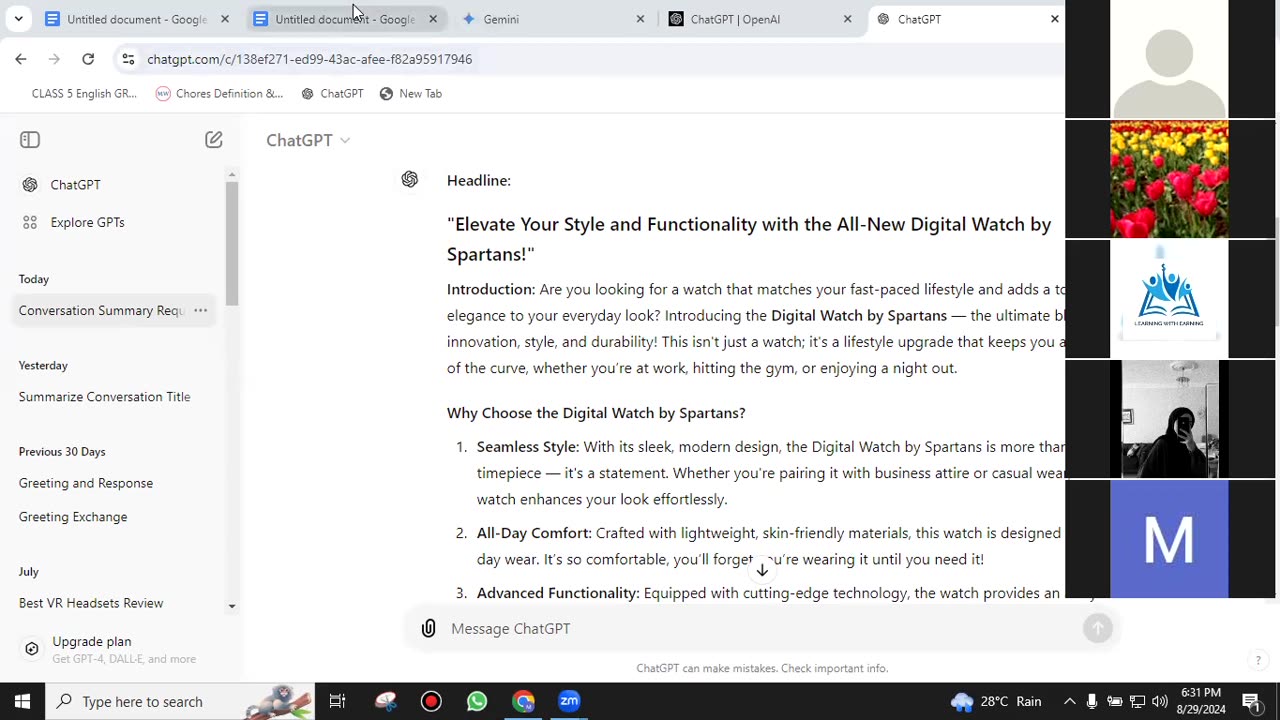This screenshot has width=1280, height=720.
Task: Open the Snipping tool icon on taskbar
Action: click(385, 701)
